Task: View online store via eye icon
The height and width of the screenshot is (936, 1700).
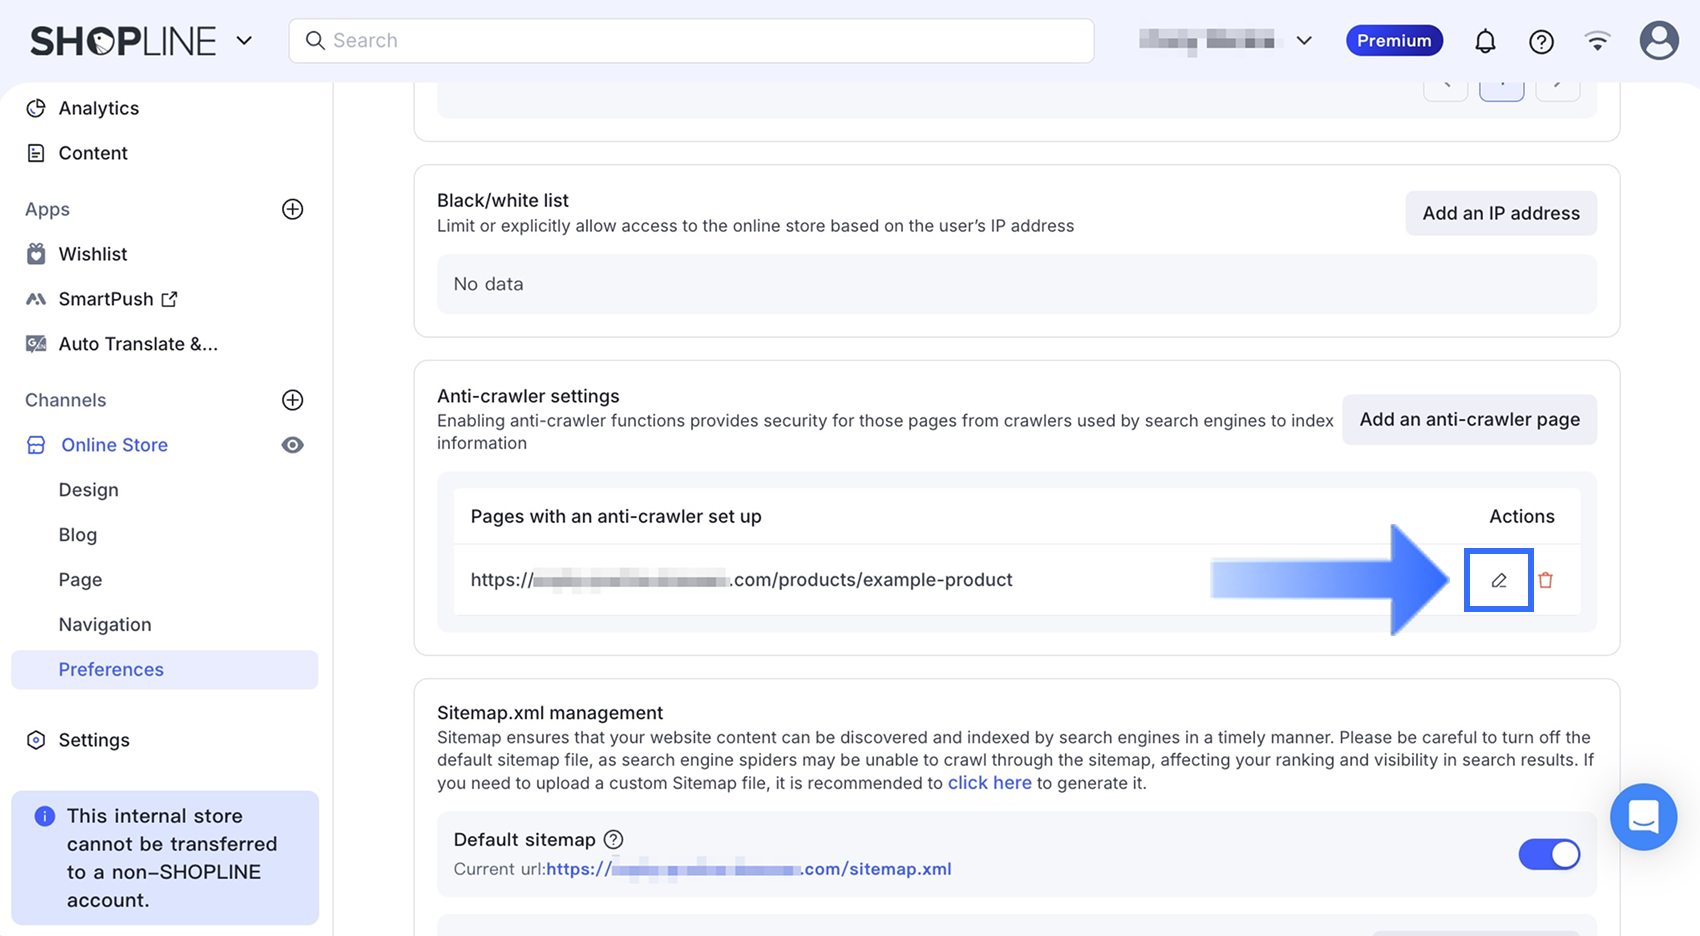Action: [292, 445]
